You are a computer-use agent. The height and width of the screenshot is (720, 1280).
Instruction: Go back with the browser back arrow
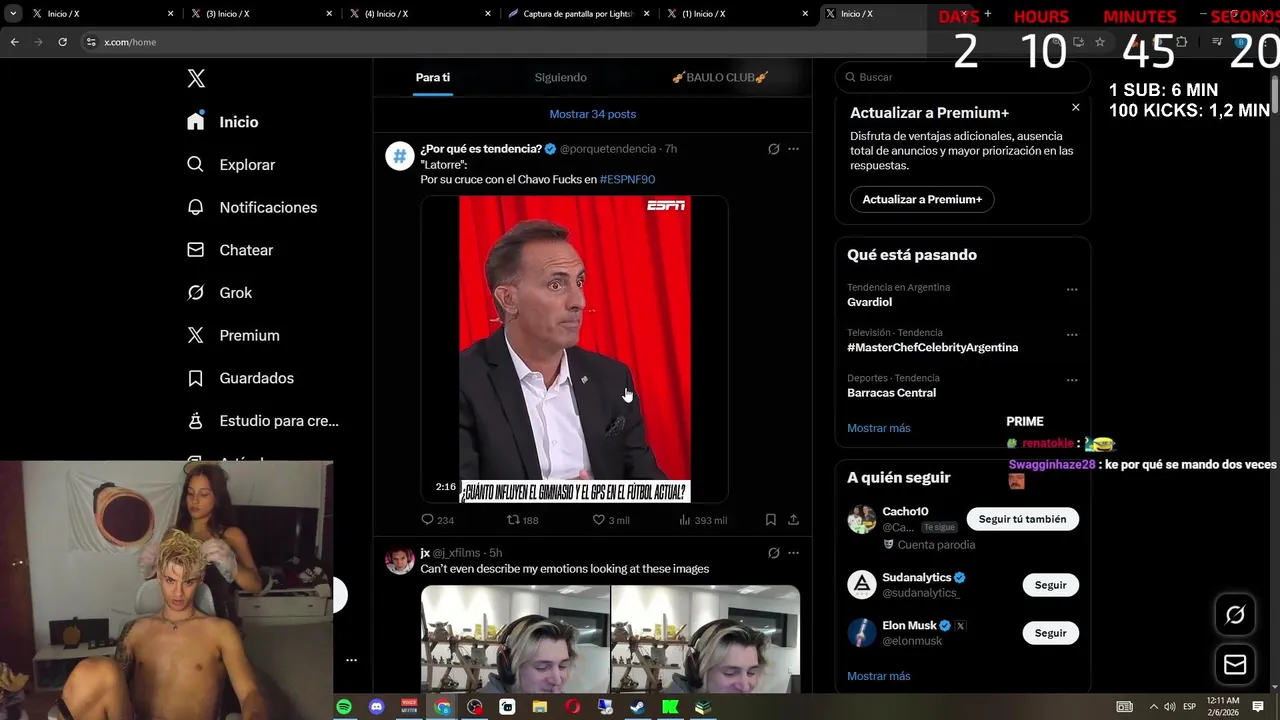pyautogui.click(x=15, y=42)
